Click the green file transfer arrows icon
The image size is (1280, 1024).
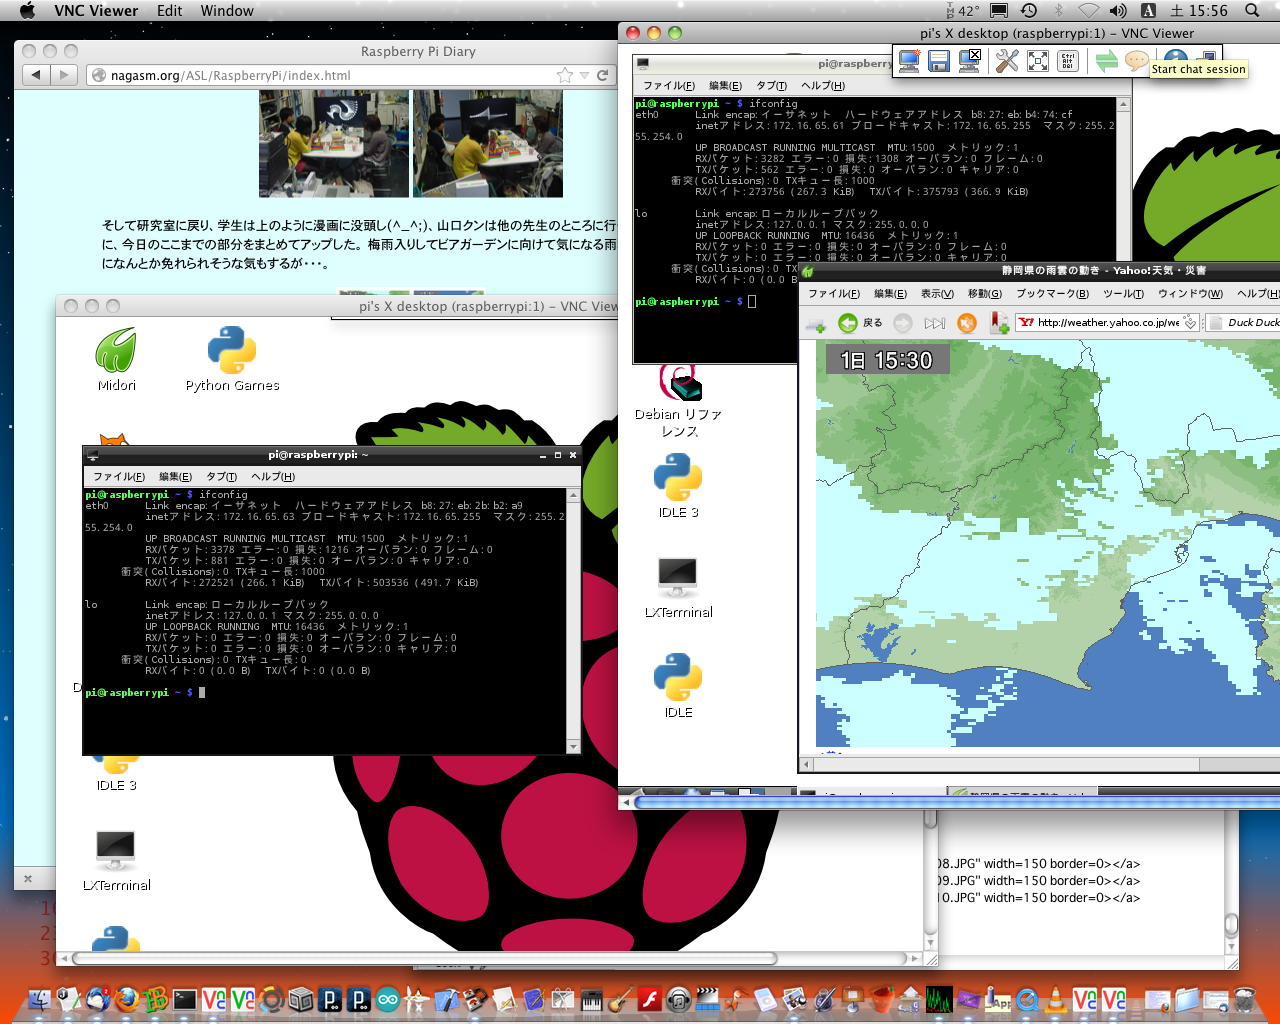click(1106, 61)
